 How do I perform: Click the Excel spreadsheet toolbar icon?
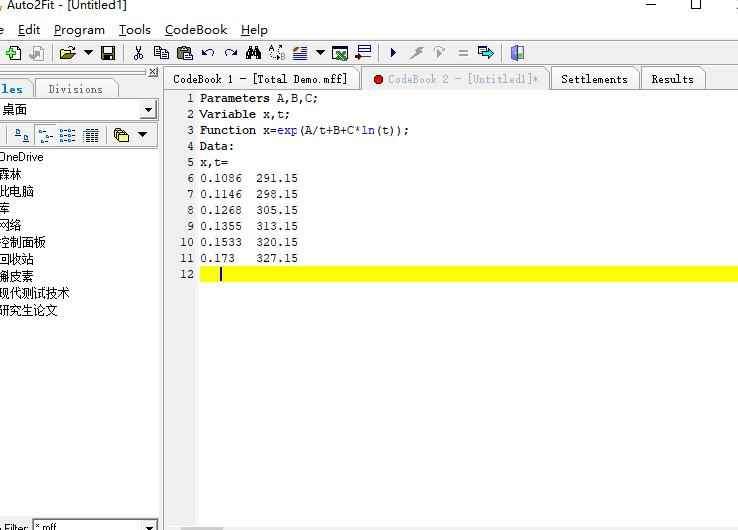click(x=340, y=53)
